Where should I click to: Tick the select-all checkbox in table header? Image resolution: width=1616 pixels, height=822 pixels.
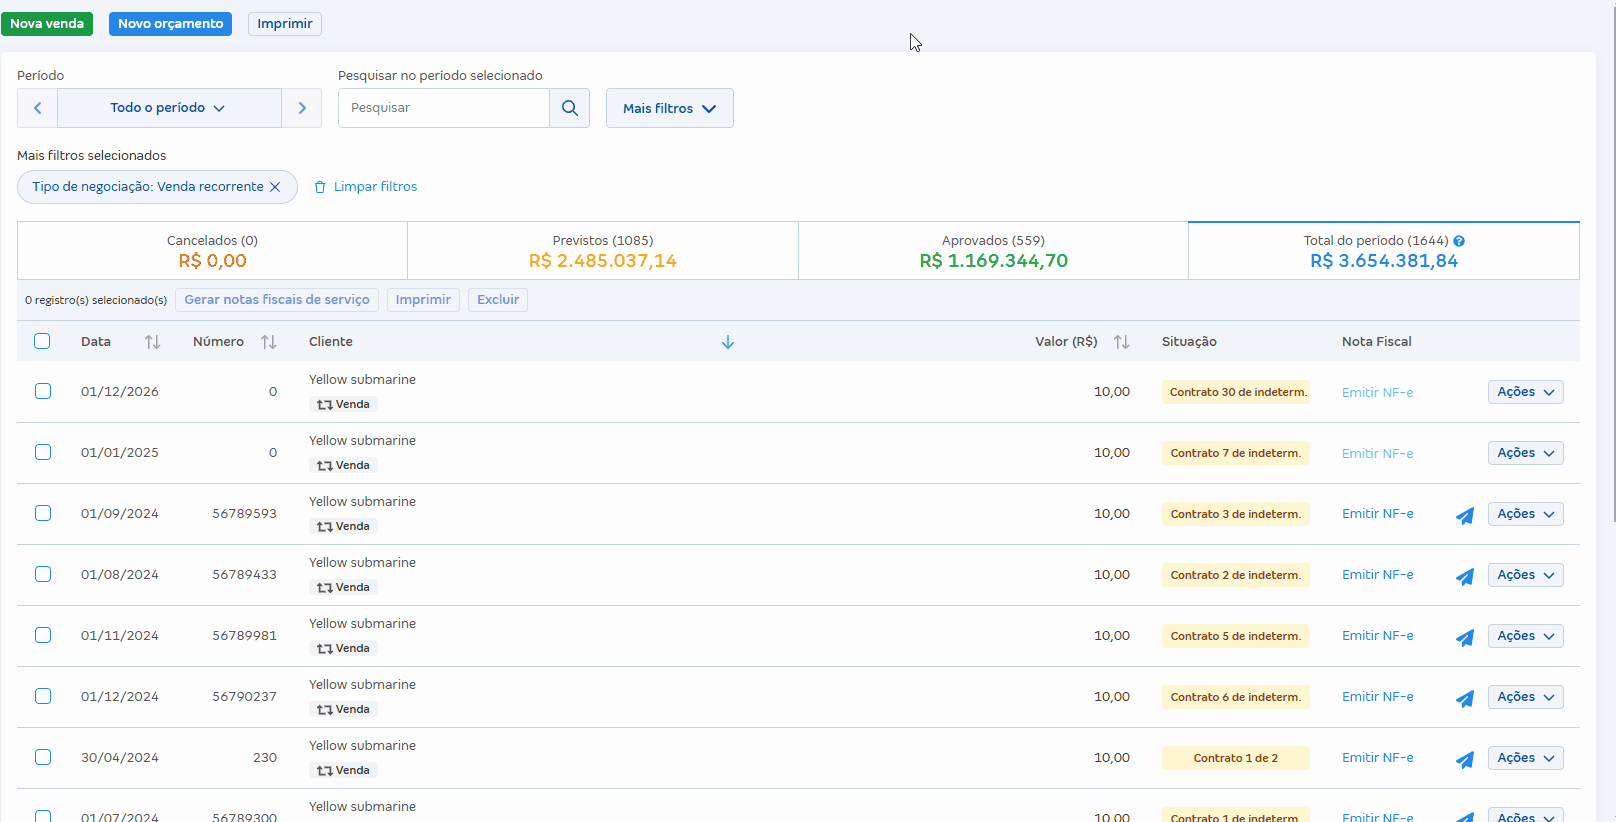click(x=42, y=341)
